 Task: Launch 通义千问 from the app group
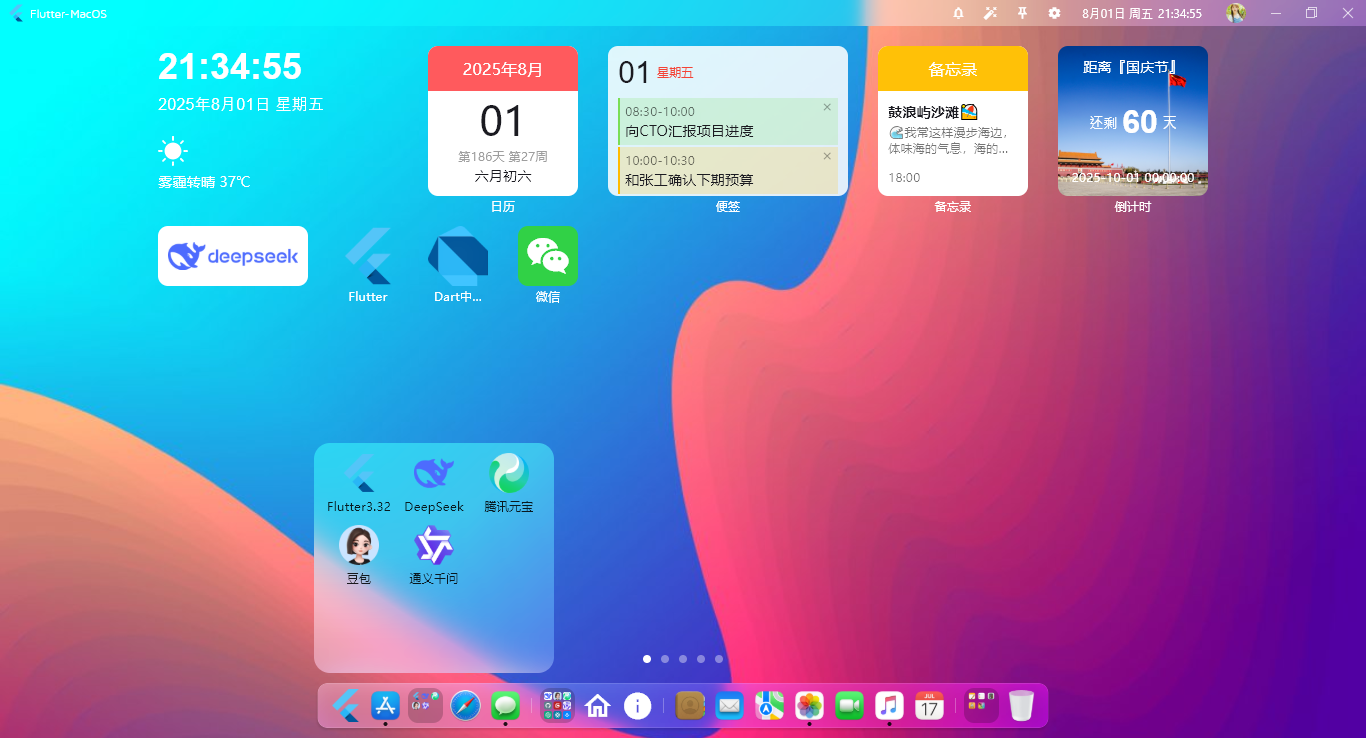(433, 546)
